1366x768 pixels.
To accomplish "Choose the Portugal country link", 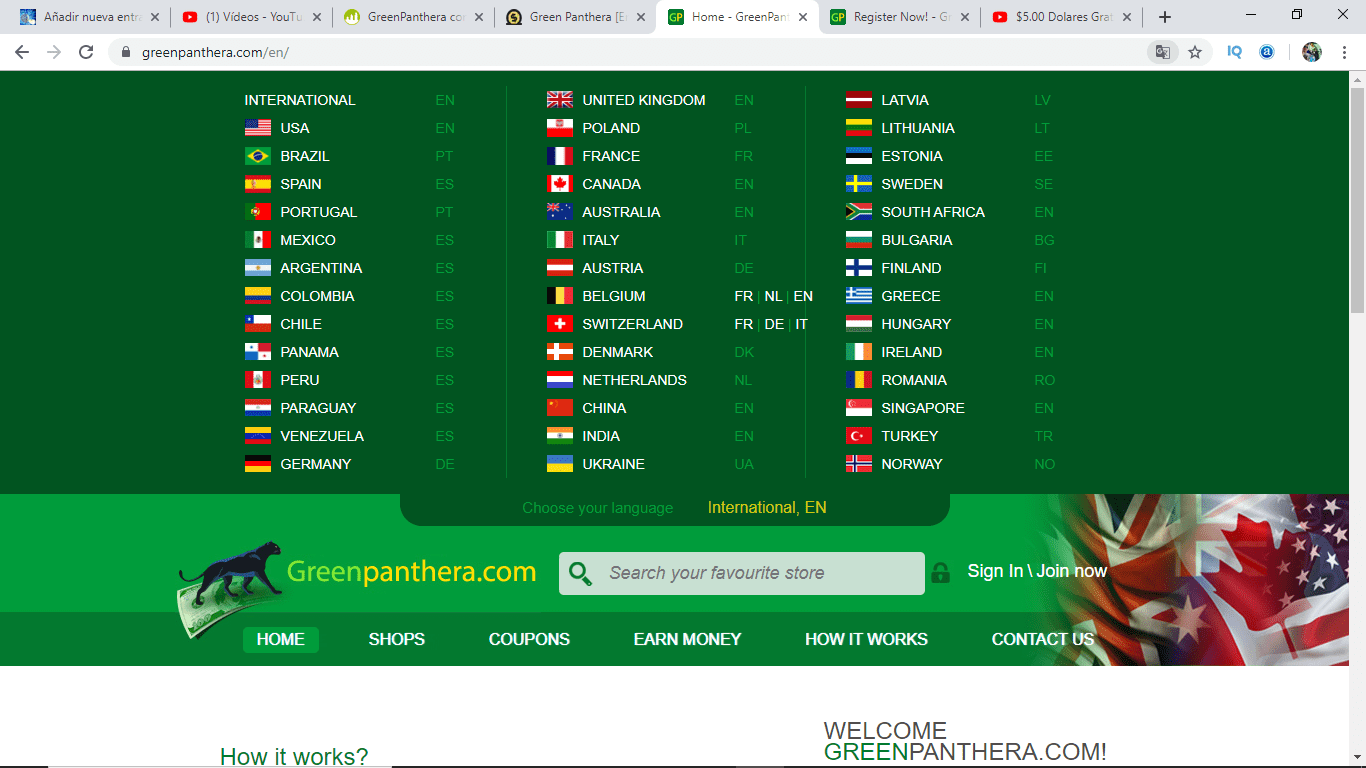I will coord(319,212).
